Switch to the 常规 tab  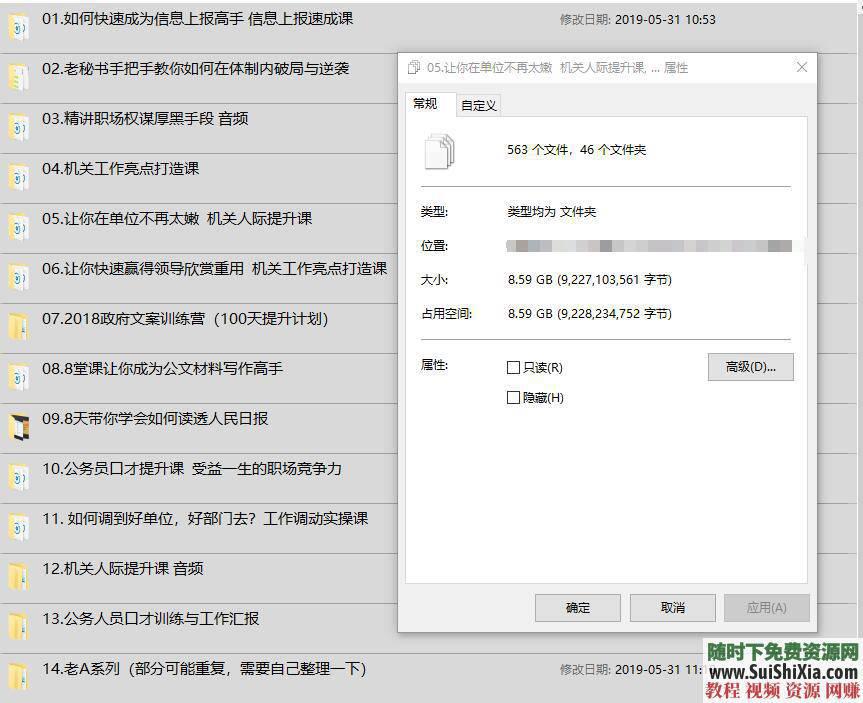(429, 104)
